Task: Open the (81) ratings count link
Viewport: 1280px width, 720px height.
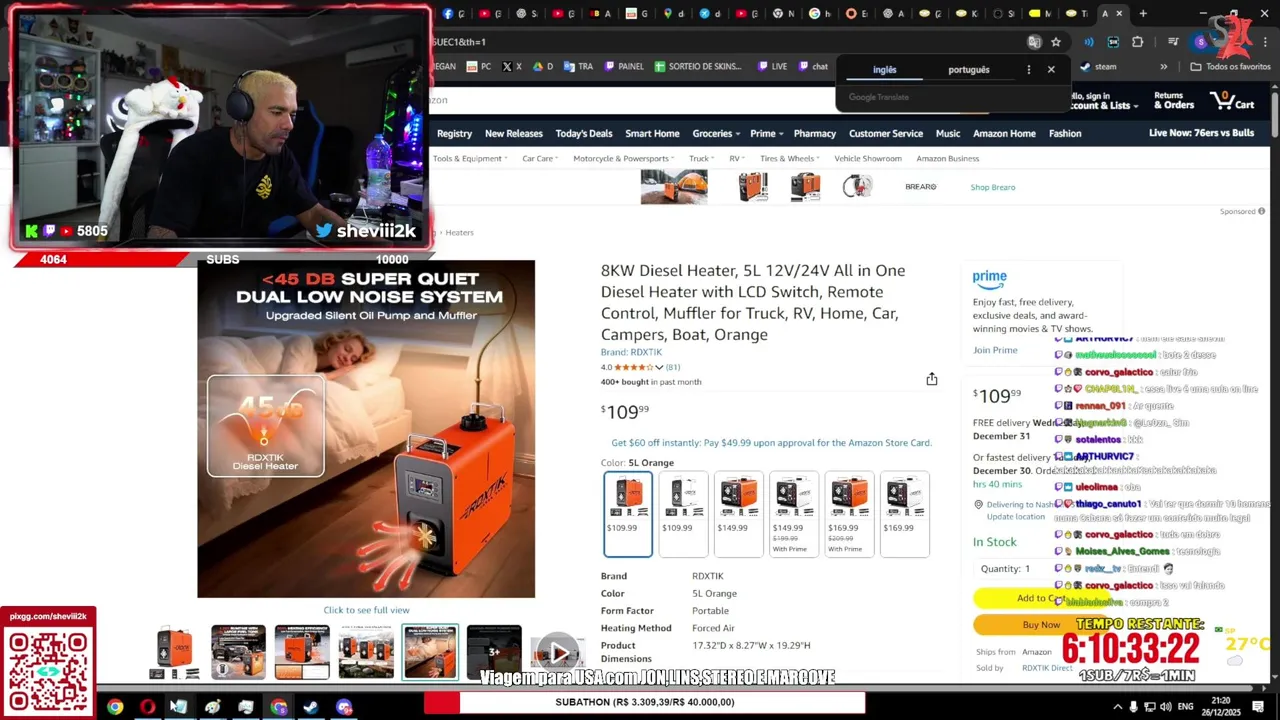Action: coord(673,367)
